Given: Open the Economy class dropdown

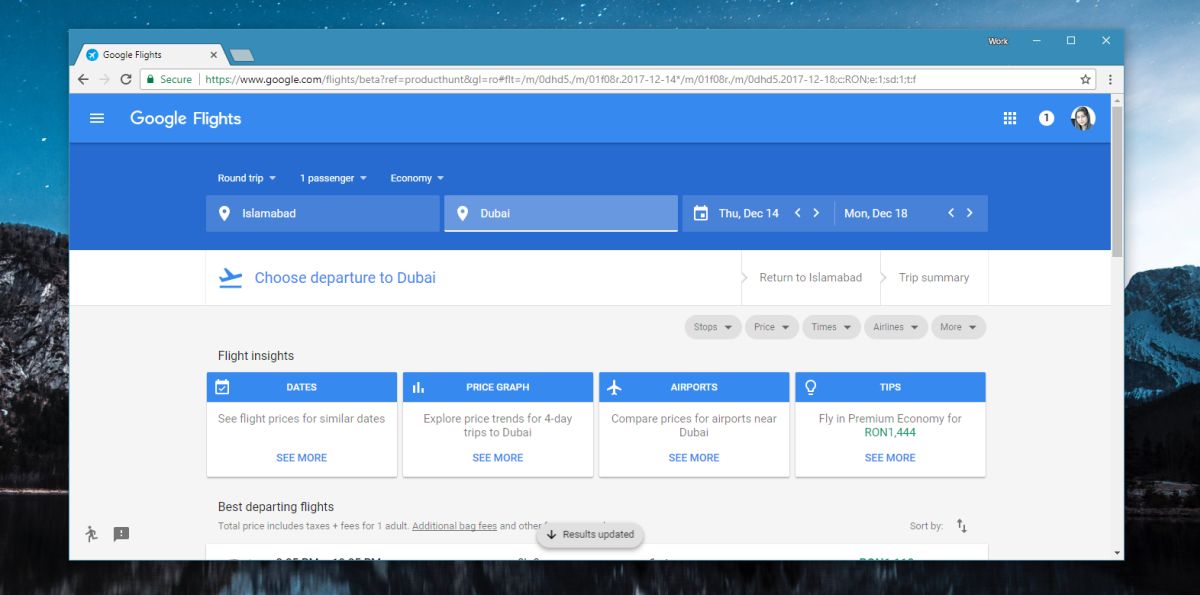Looking at the screenshot, I should coord(417,178).
